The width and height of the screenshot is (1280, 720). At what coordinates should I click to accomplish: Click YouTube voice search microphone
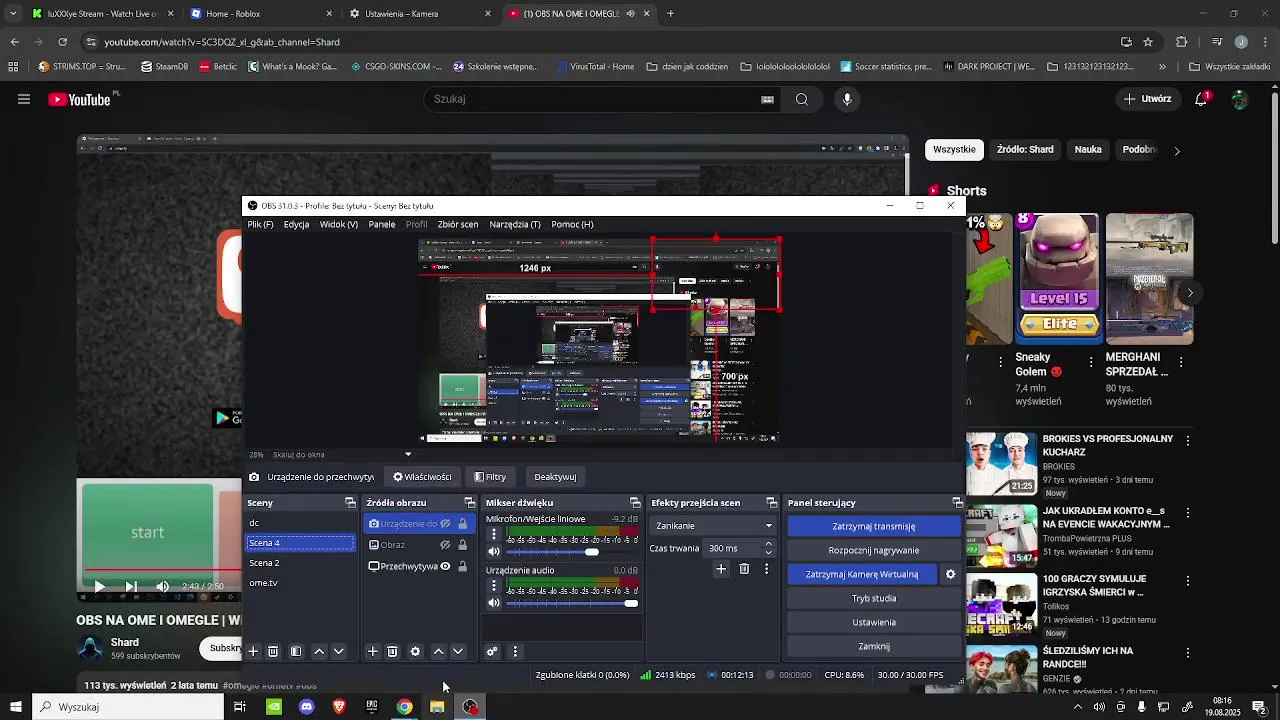coord(847,99)
